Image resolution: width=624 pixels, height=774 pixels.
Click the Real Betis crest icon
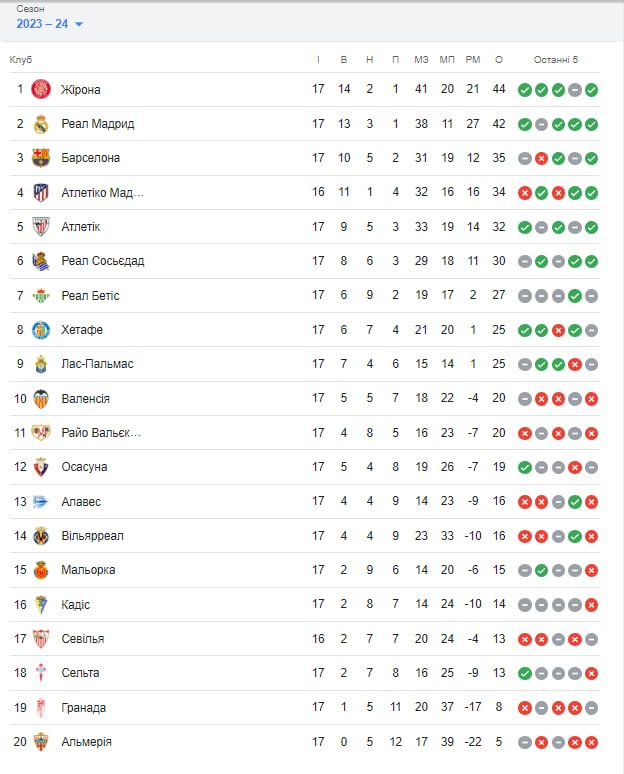click(x=41, y=295)
